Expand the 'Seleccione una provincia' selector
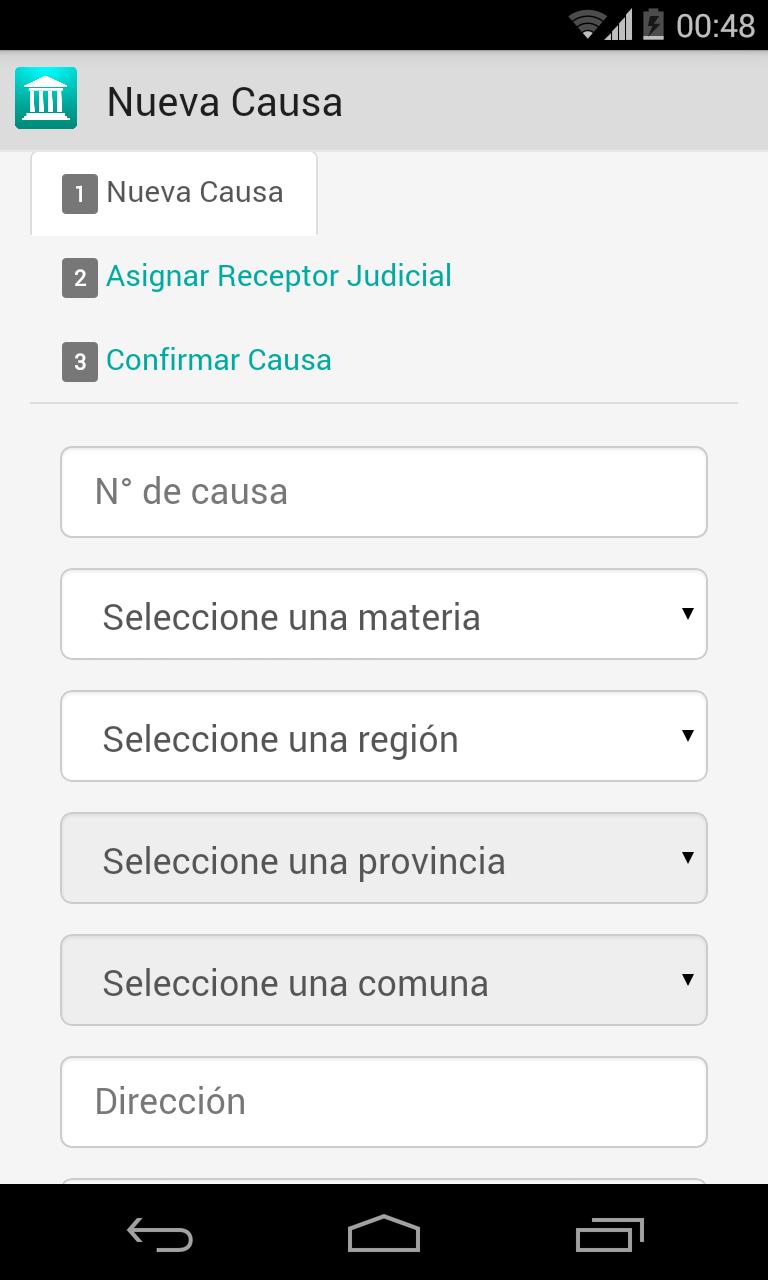Image resolution: width=768 pixels, height=1280 pixels. click(x=383, y=858)
